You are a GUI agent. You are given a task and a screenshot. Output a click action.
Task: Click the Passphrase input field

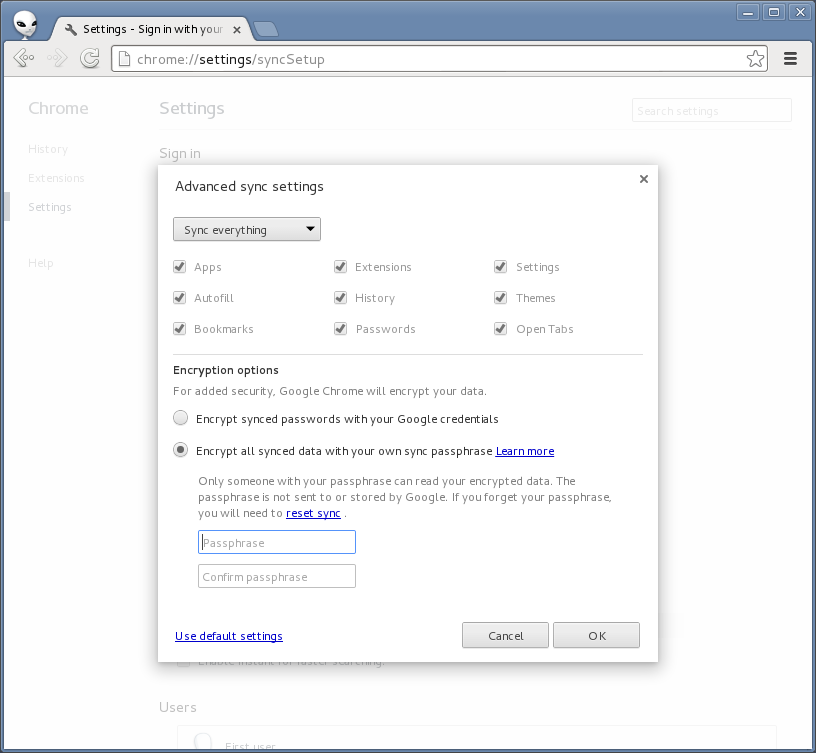pyautogui.click(x=276, y=541)
